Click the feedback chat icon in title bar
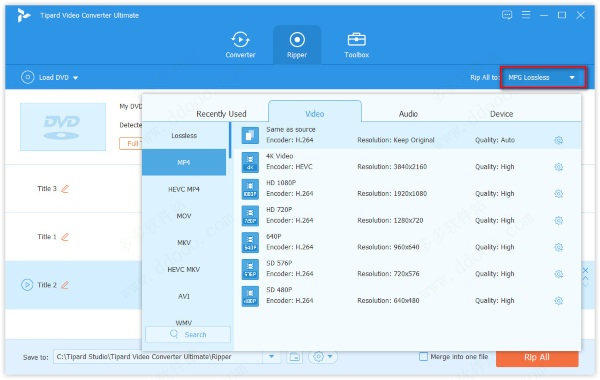 507,15
